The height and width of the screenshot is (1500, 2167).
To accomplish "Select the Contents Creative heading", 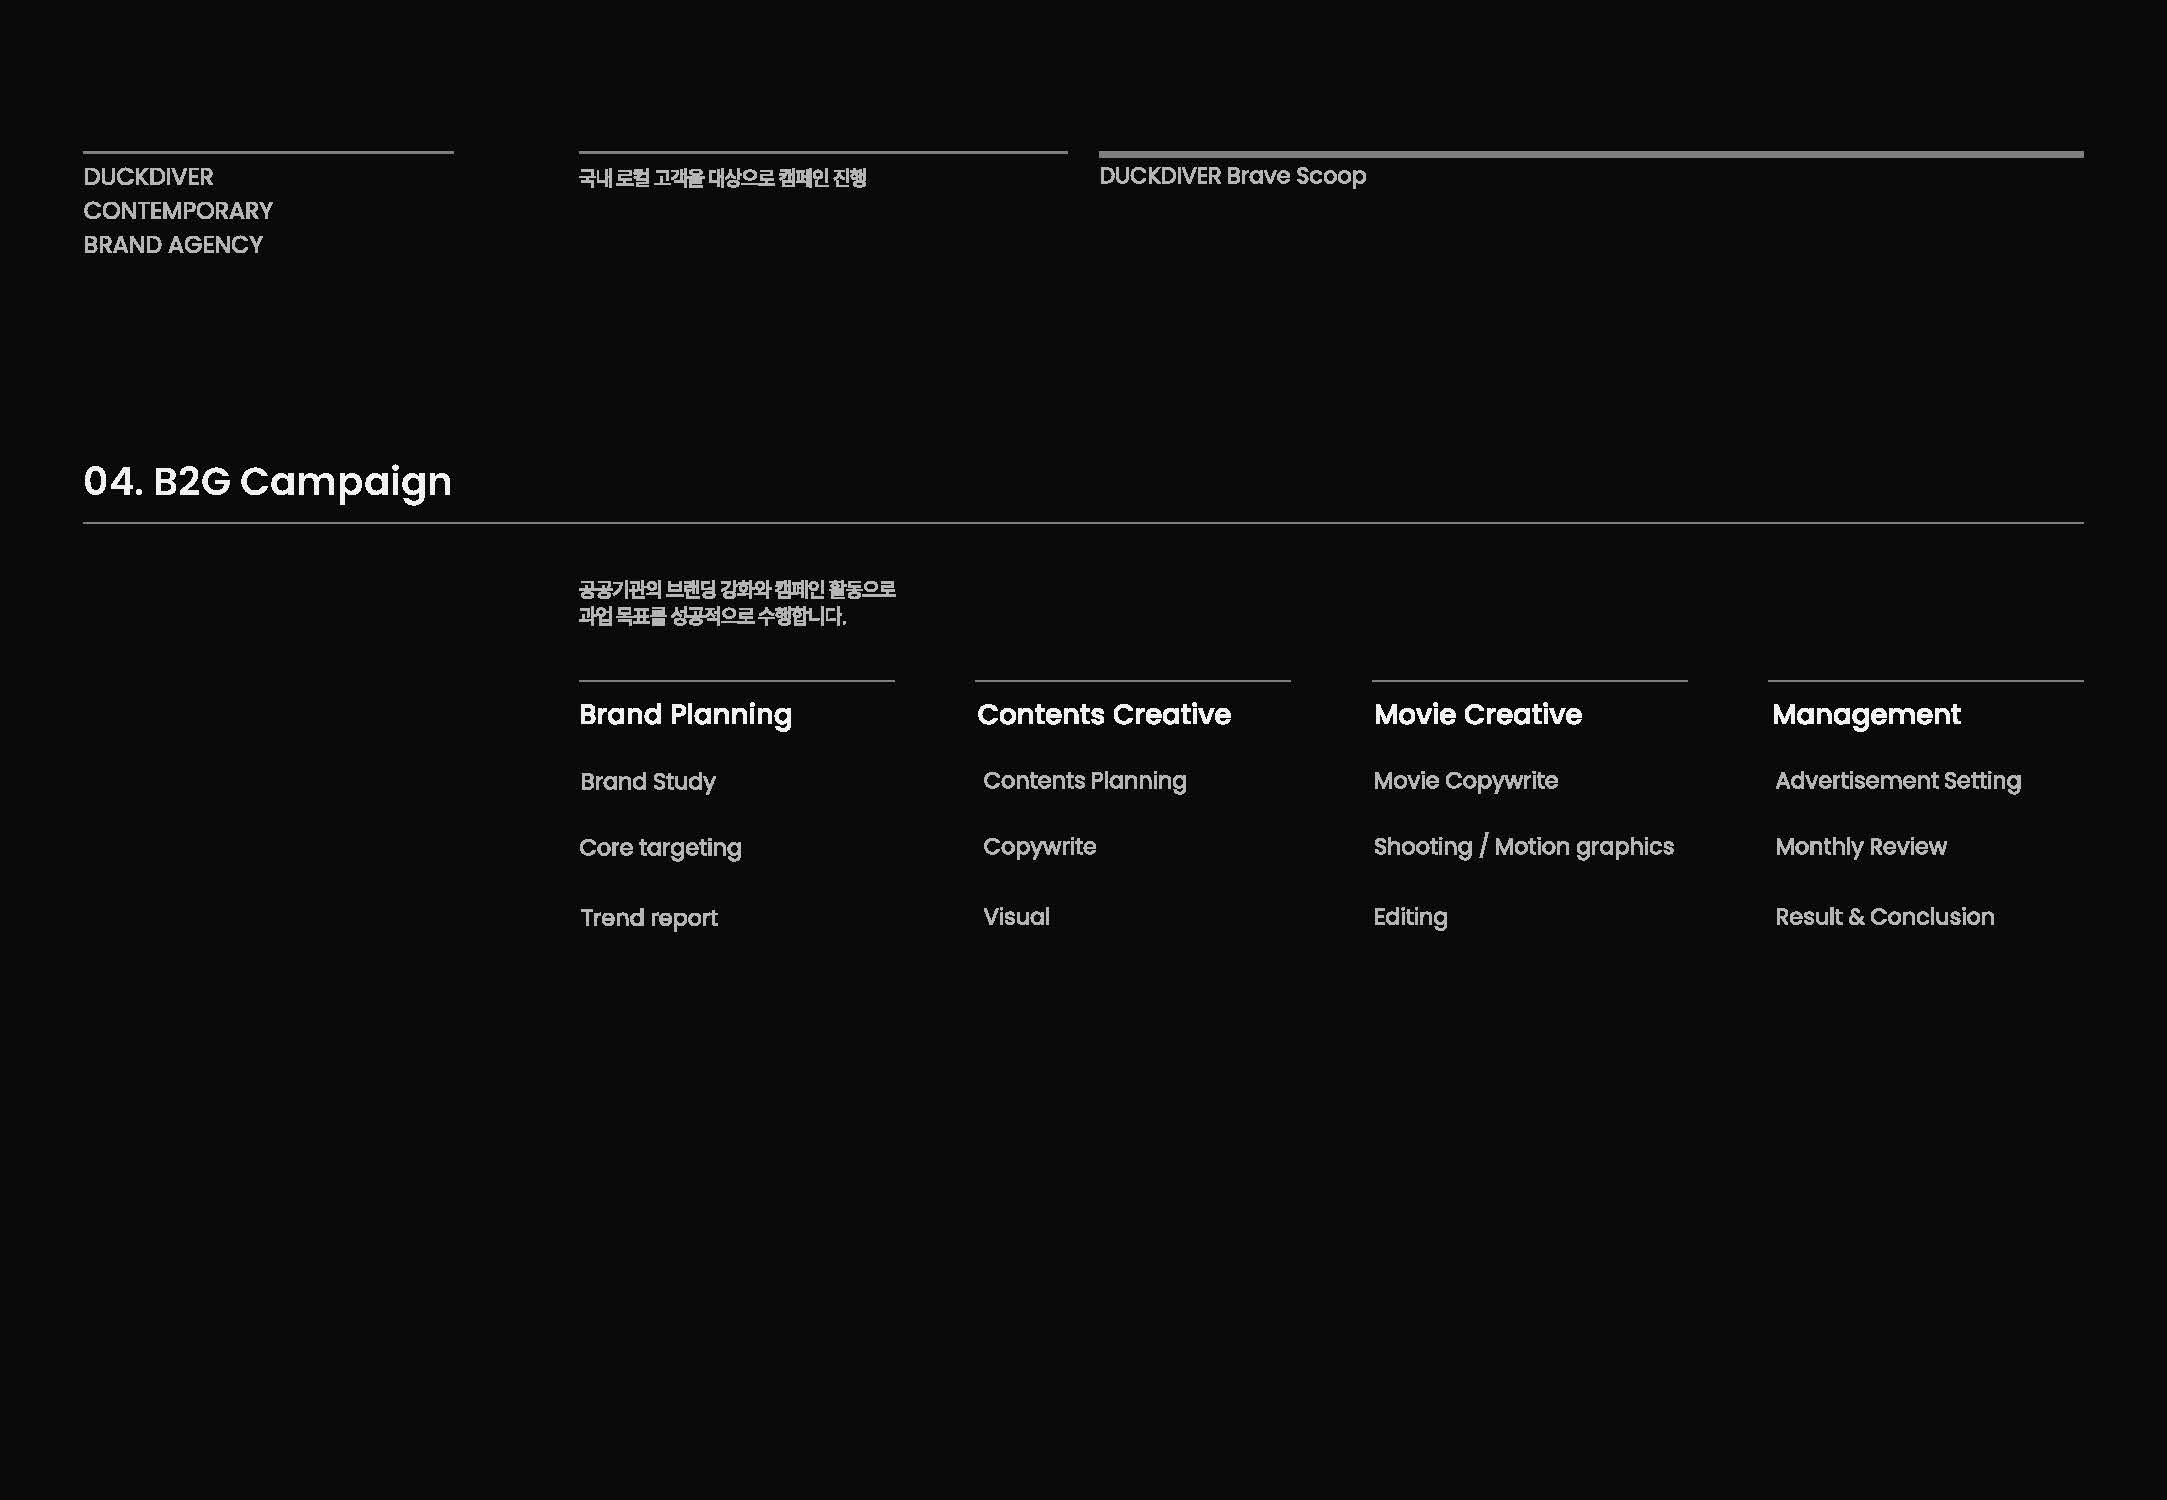I will point(1103,714).
